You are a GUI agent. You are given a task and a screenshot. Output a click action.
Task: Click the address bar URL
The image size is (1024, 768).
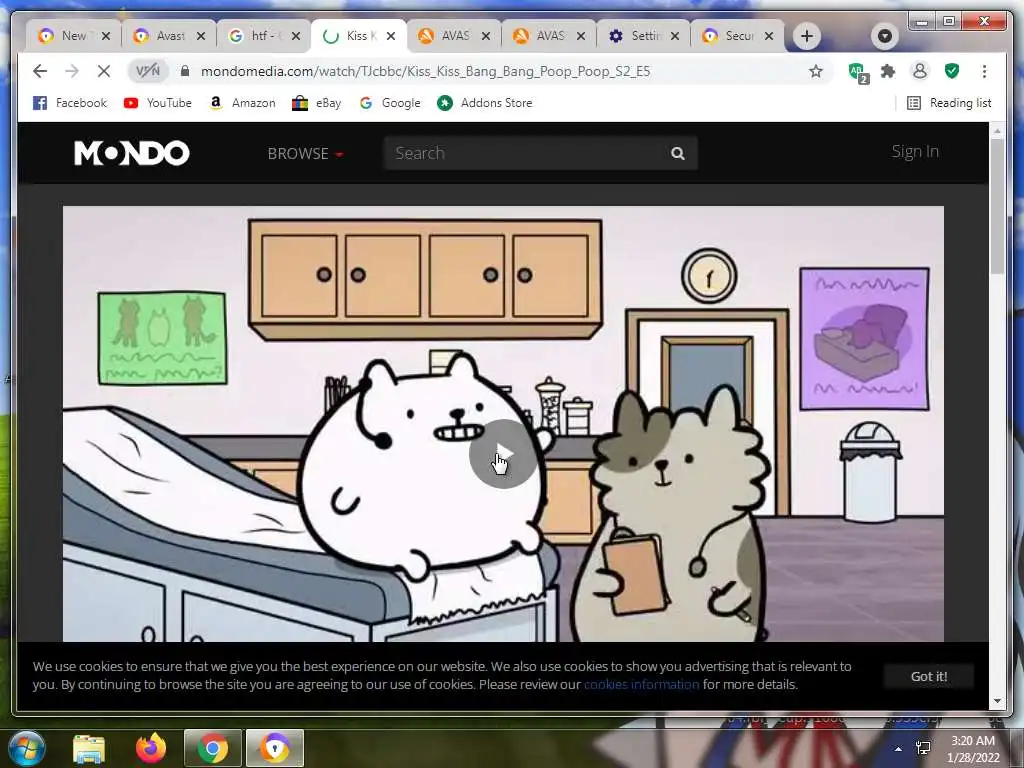pos(425,71)
